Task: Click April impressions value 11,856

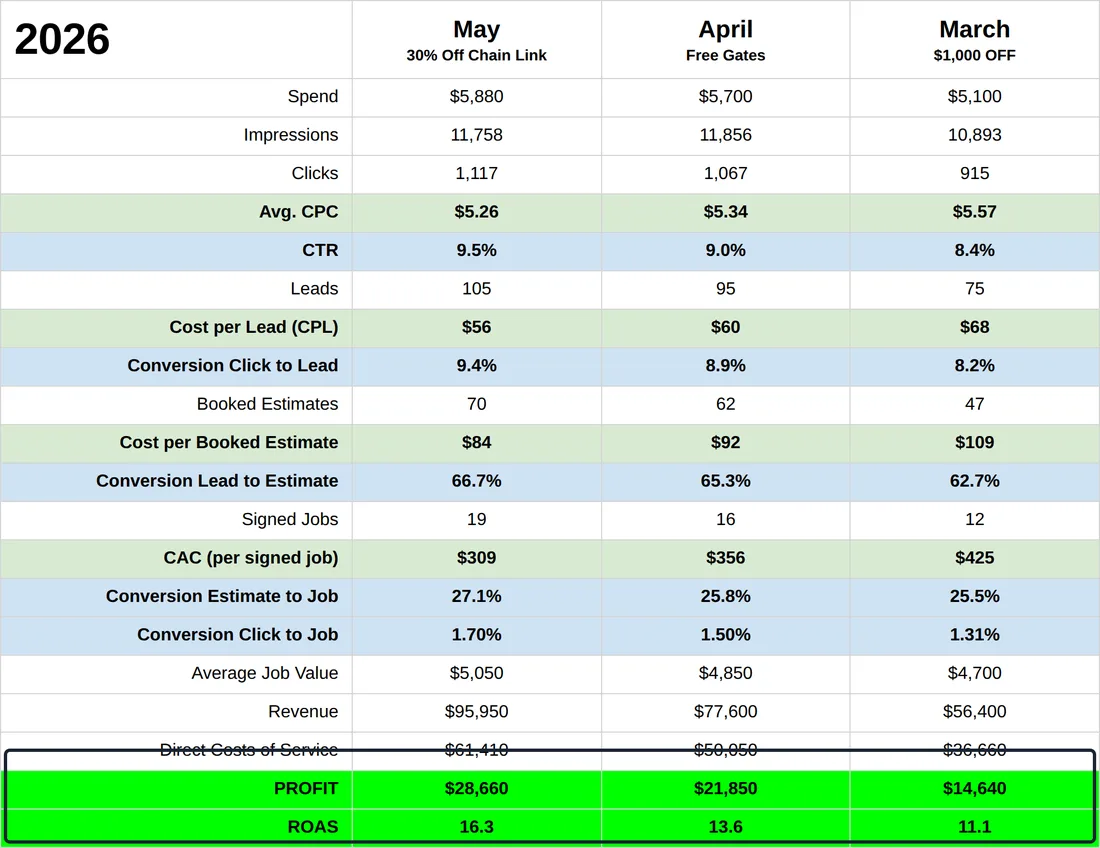Action: [725, 135]
